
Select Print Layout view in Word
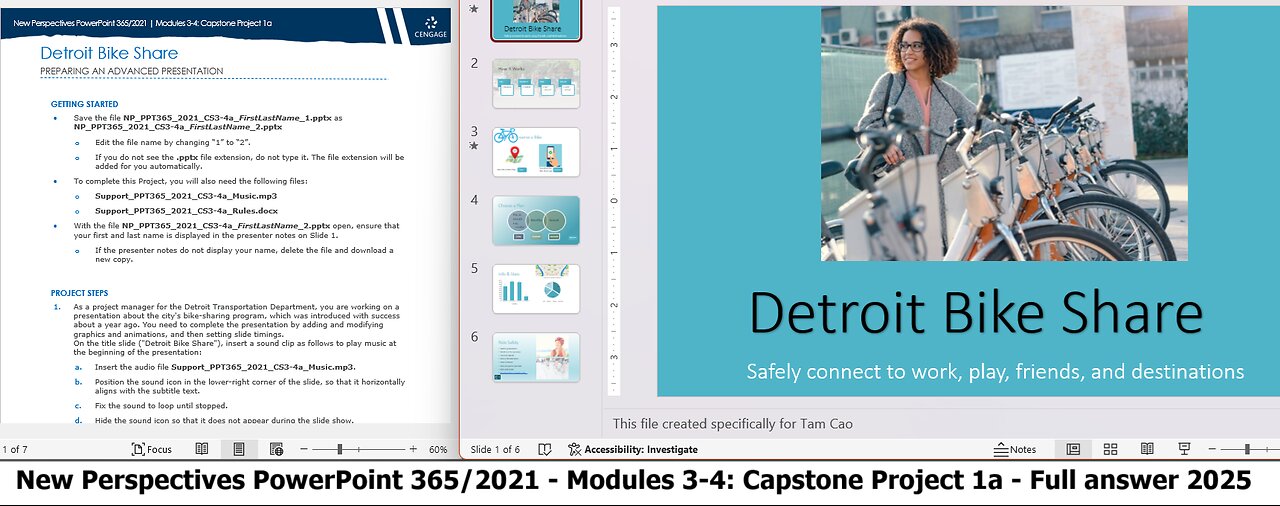pos(239,450)
